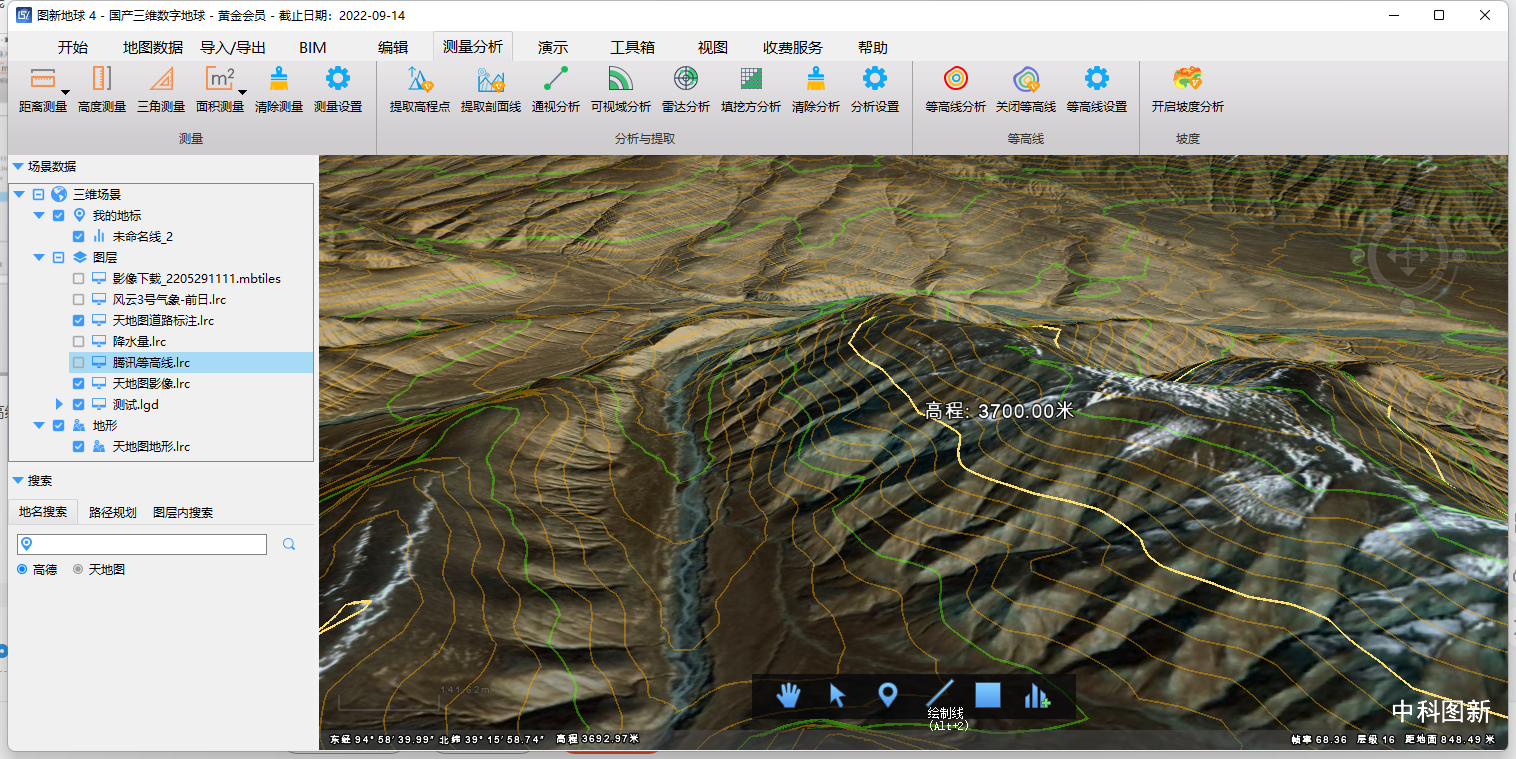The height and width of the screenshot is (759, 1516).
Task: Select the arrow pointer tool in bottom toolbar
Action: click(x=838, y=695)
